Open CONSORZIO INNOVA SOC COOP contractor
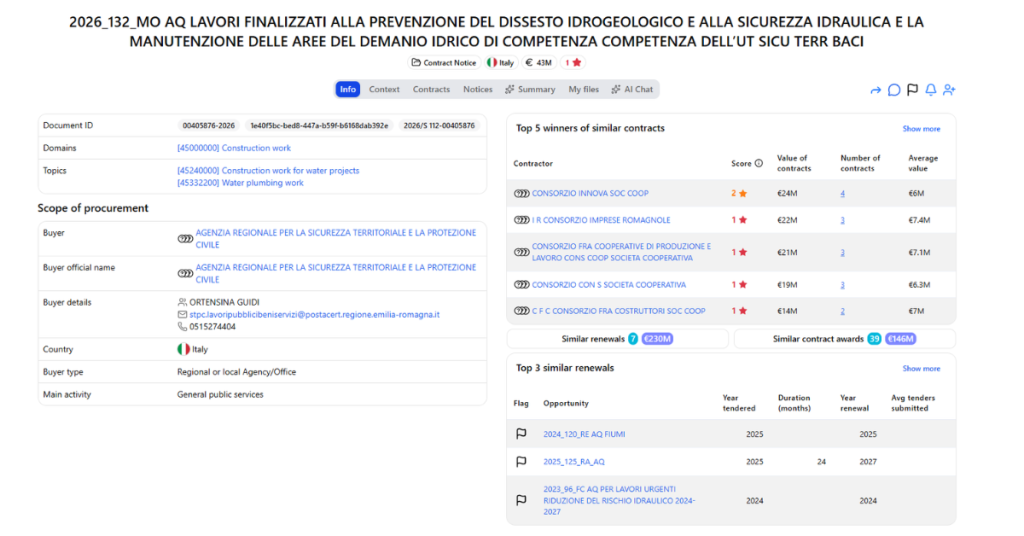The width and height of the screenshot is (1024, 536). [x=590, y=193]
